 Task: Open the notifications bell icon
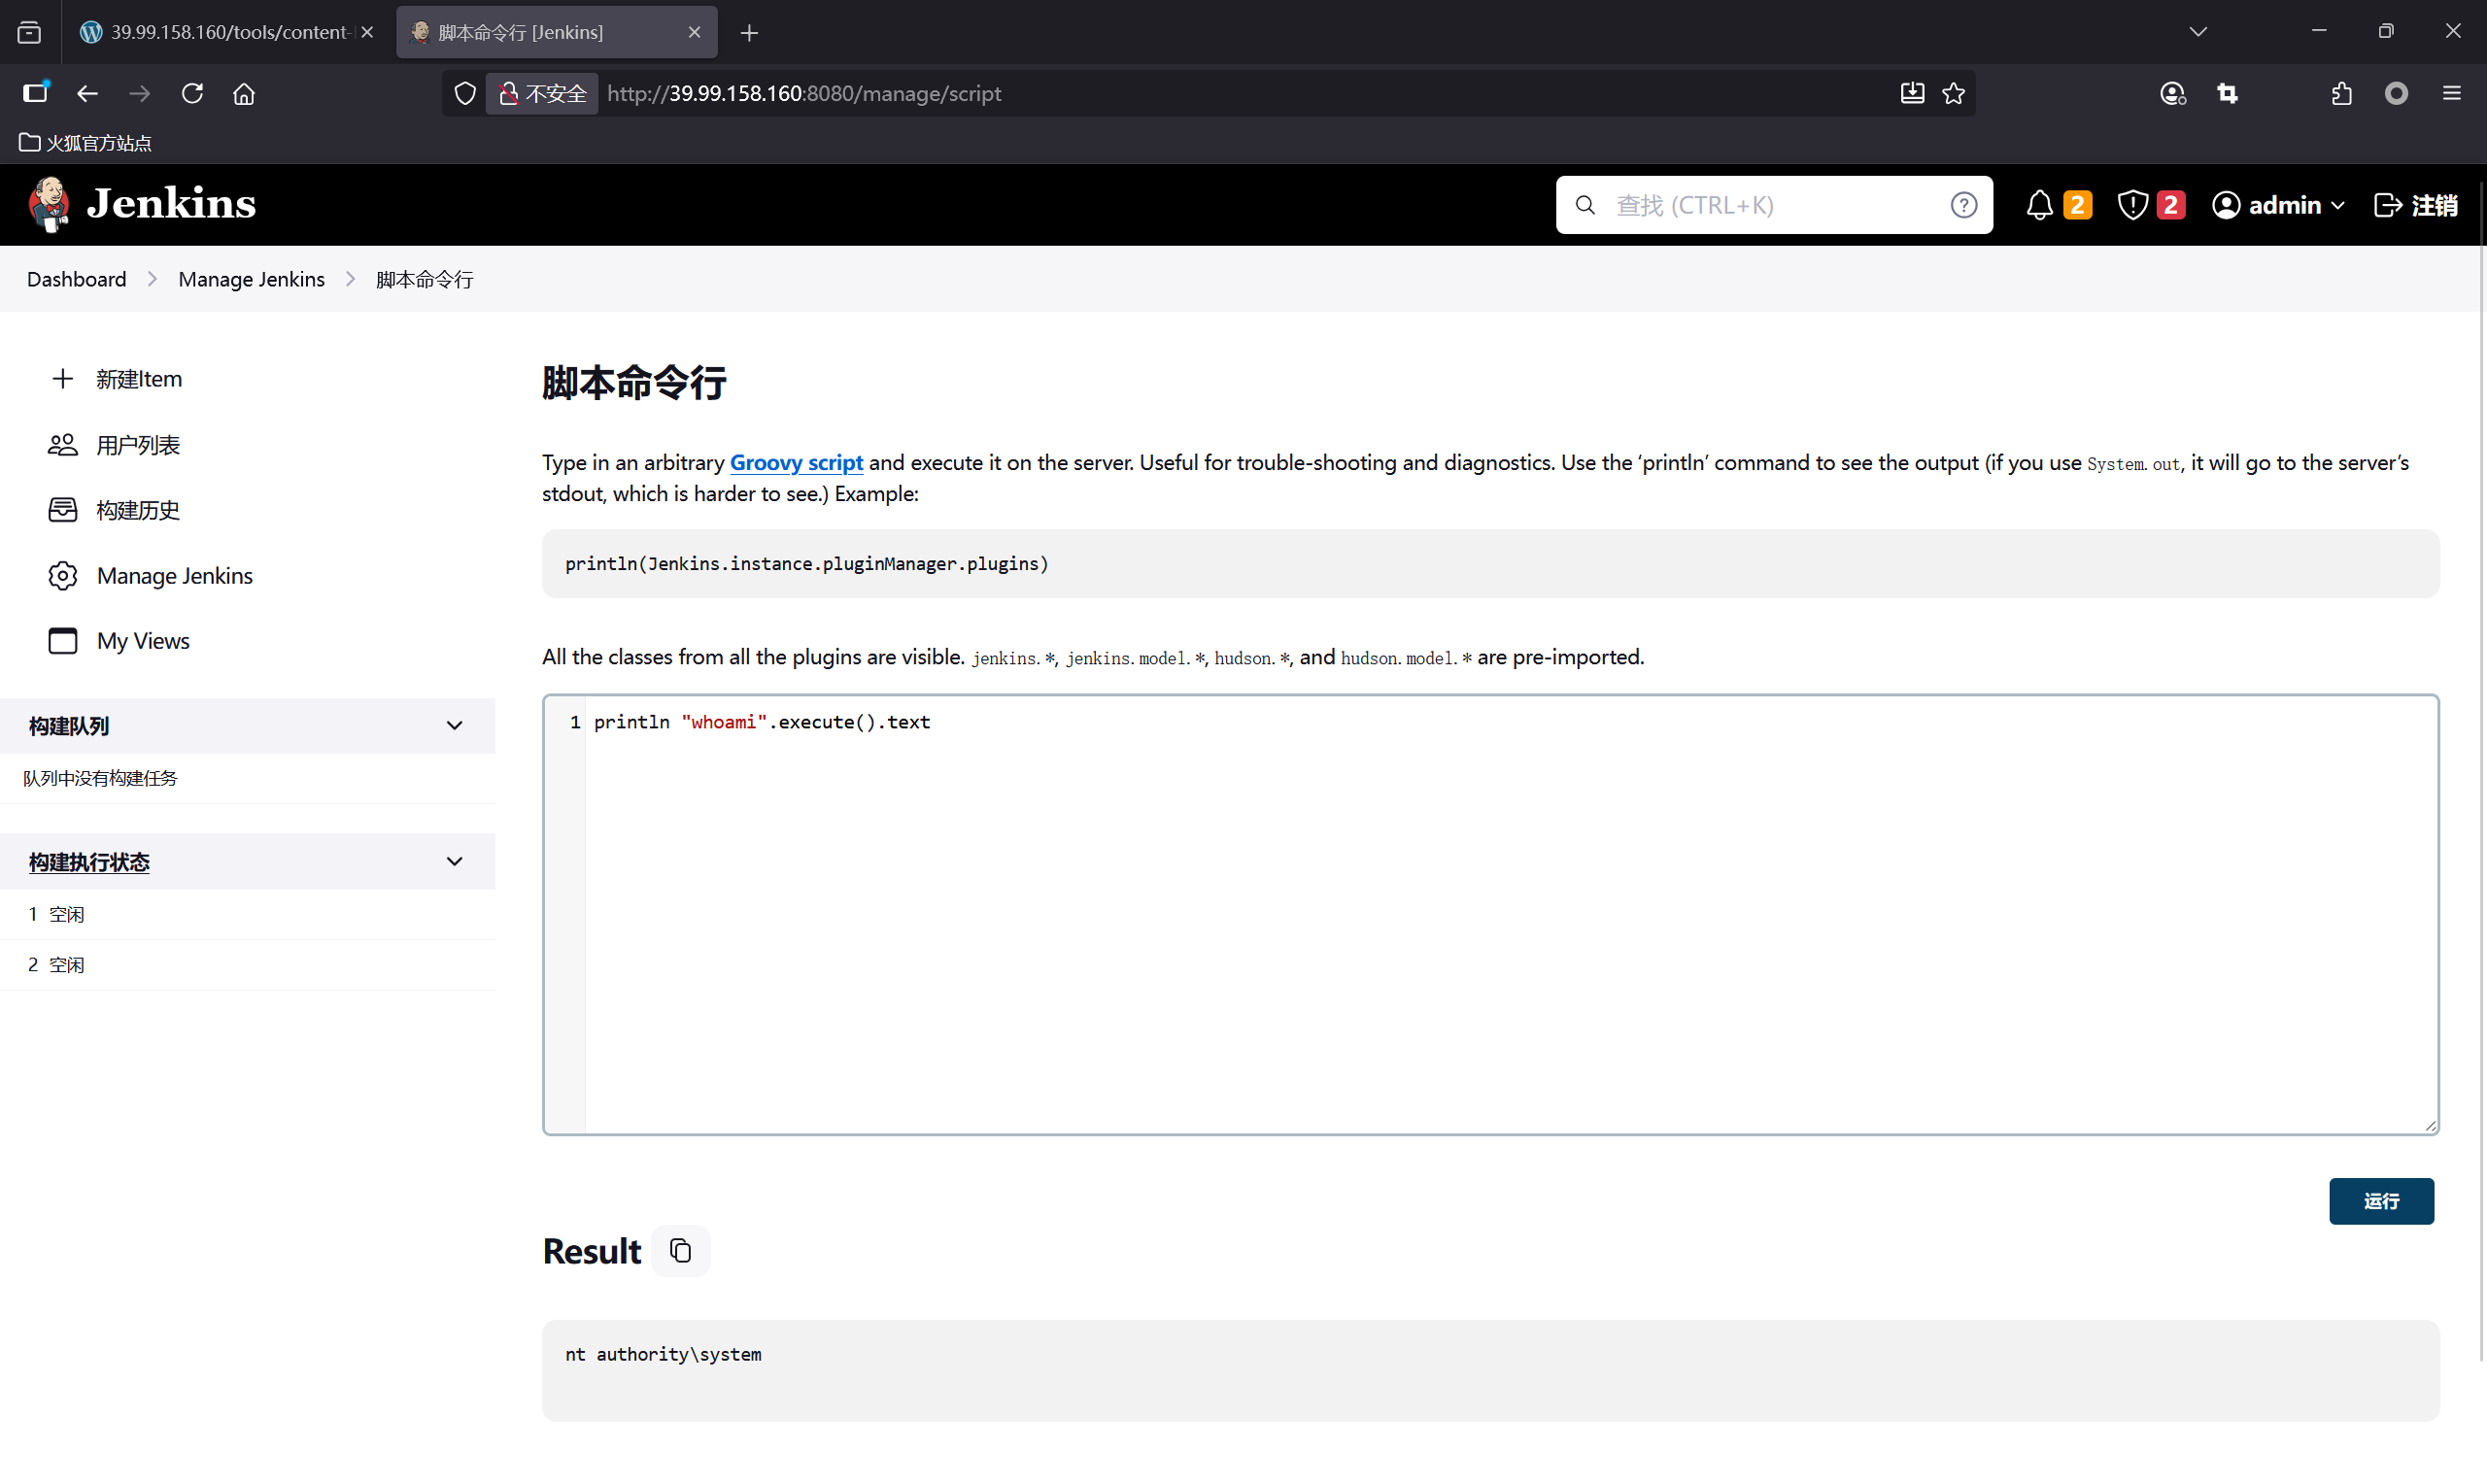(2039, 205)
